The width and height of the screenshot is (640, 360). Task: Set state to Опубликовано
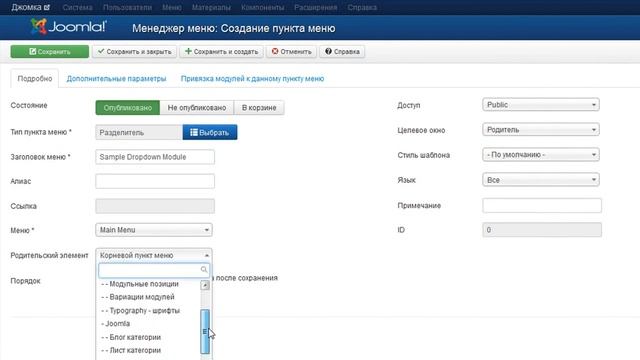[x=128, y=108]
